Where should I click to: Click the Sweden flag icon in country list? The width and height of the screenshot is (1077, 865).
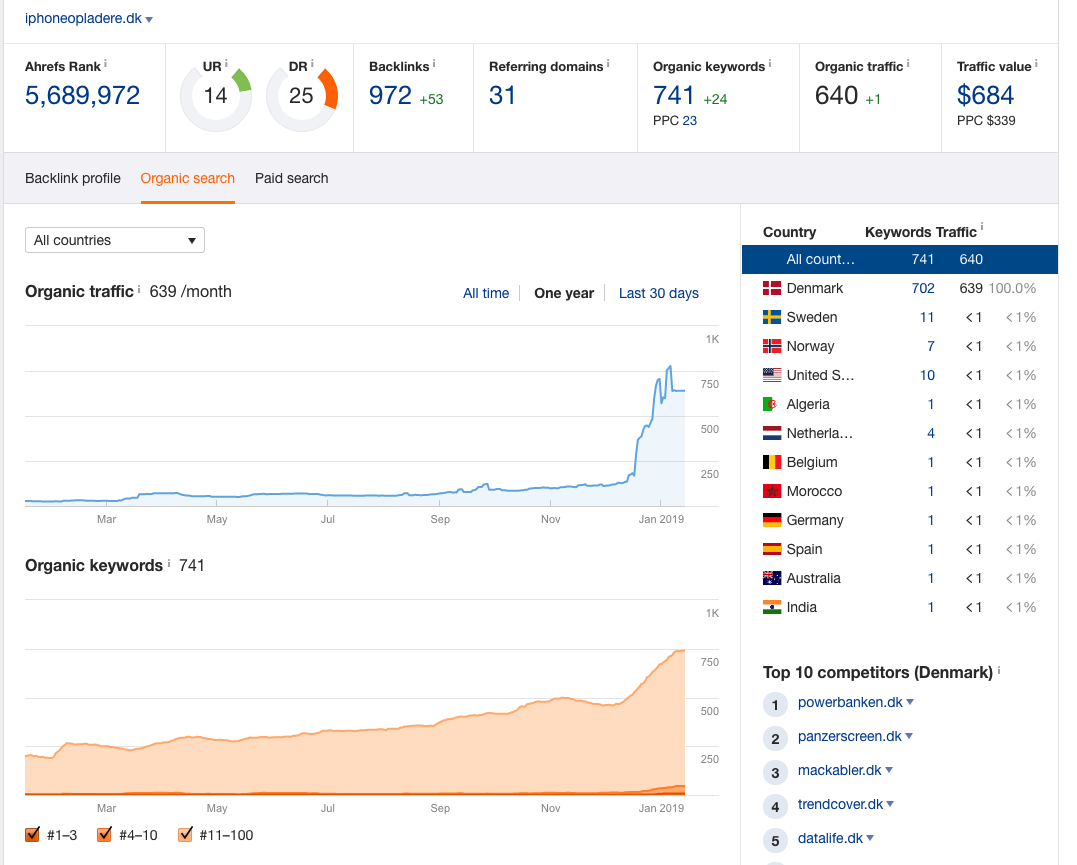(771, 317)
